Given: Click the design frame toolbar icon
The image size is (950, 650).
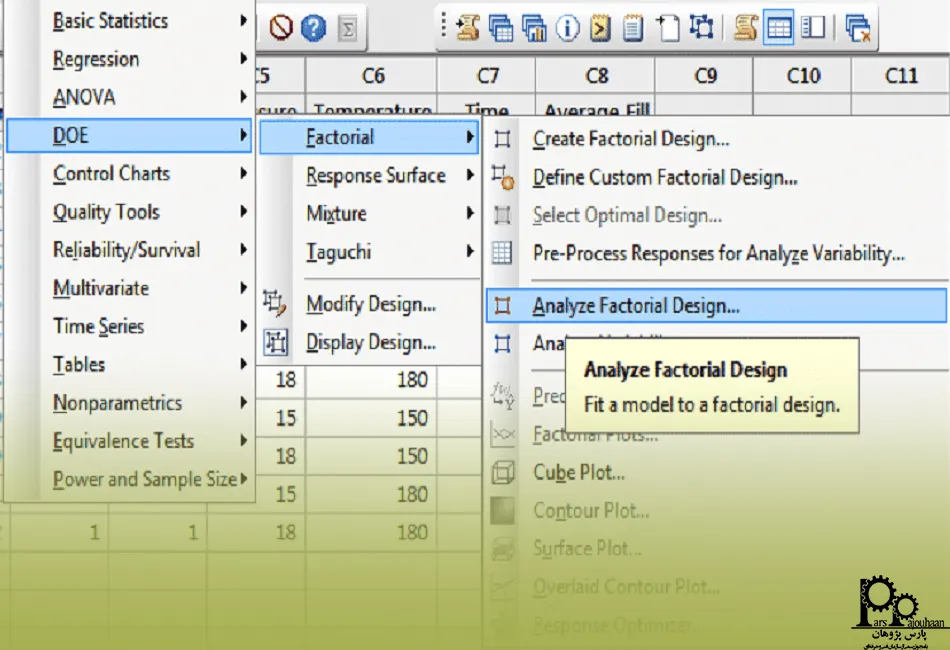Looking at the screenshot, I should 701,27.
